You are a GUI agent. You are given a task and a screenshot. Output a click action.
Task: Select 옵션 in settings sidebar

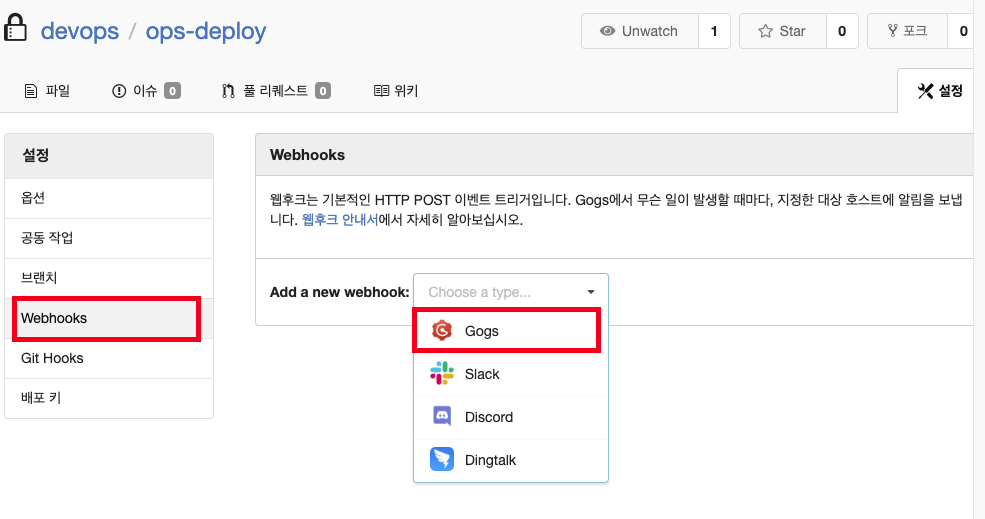[109, 198]
